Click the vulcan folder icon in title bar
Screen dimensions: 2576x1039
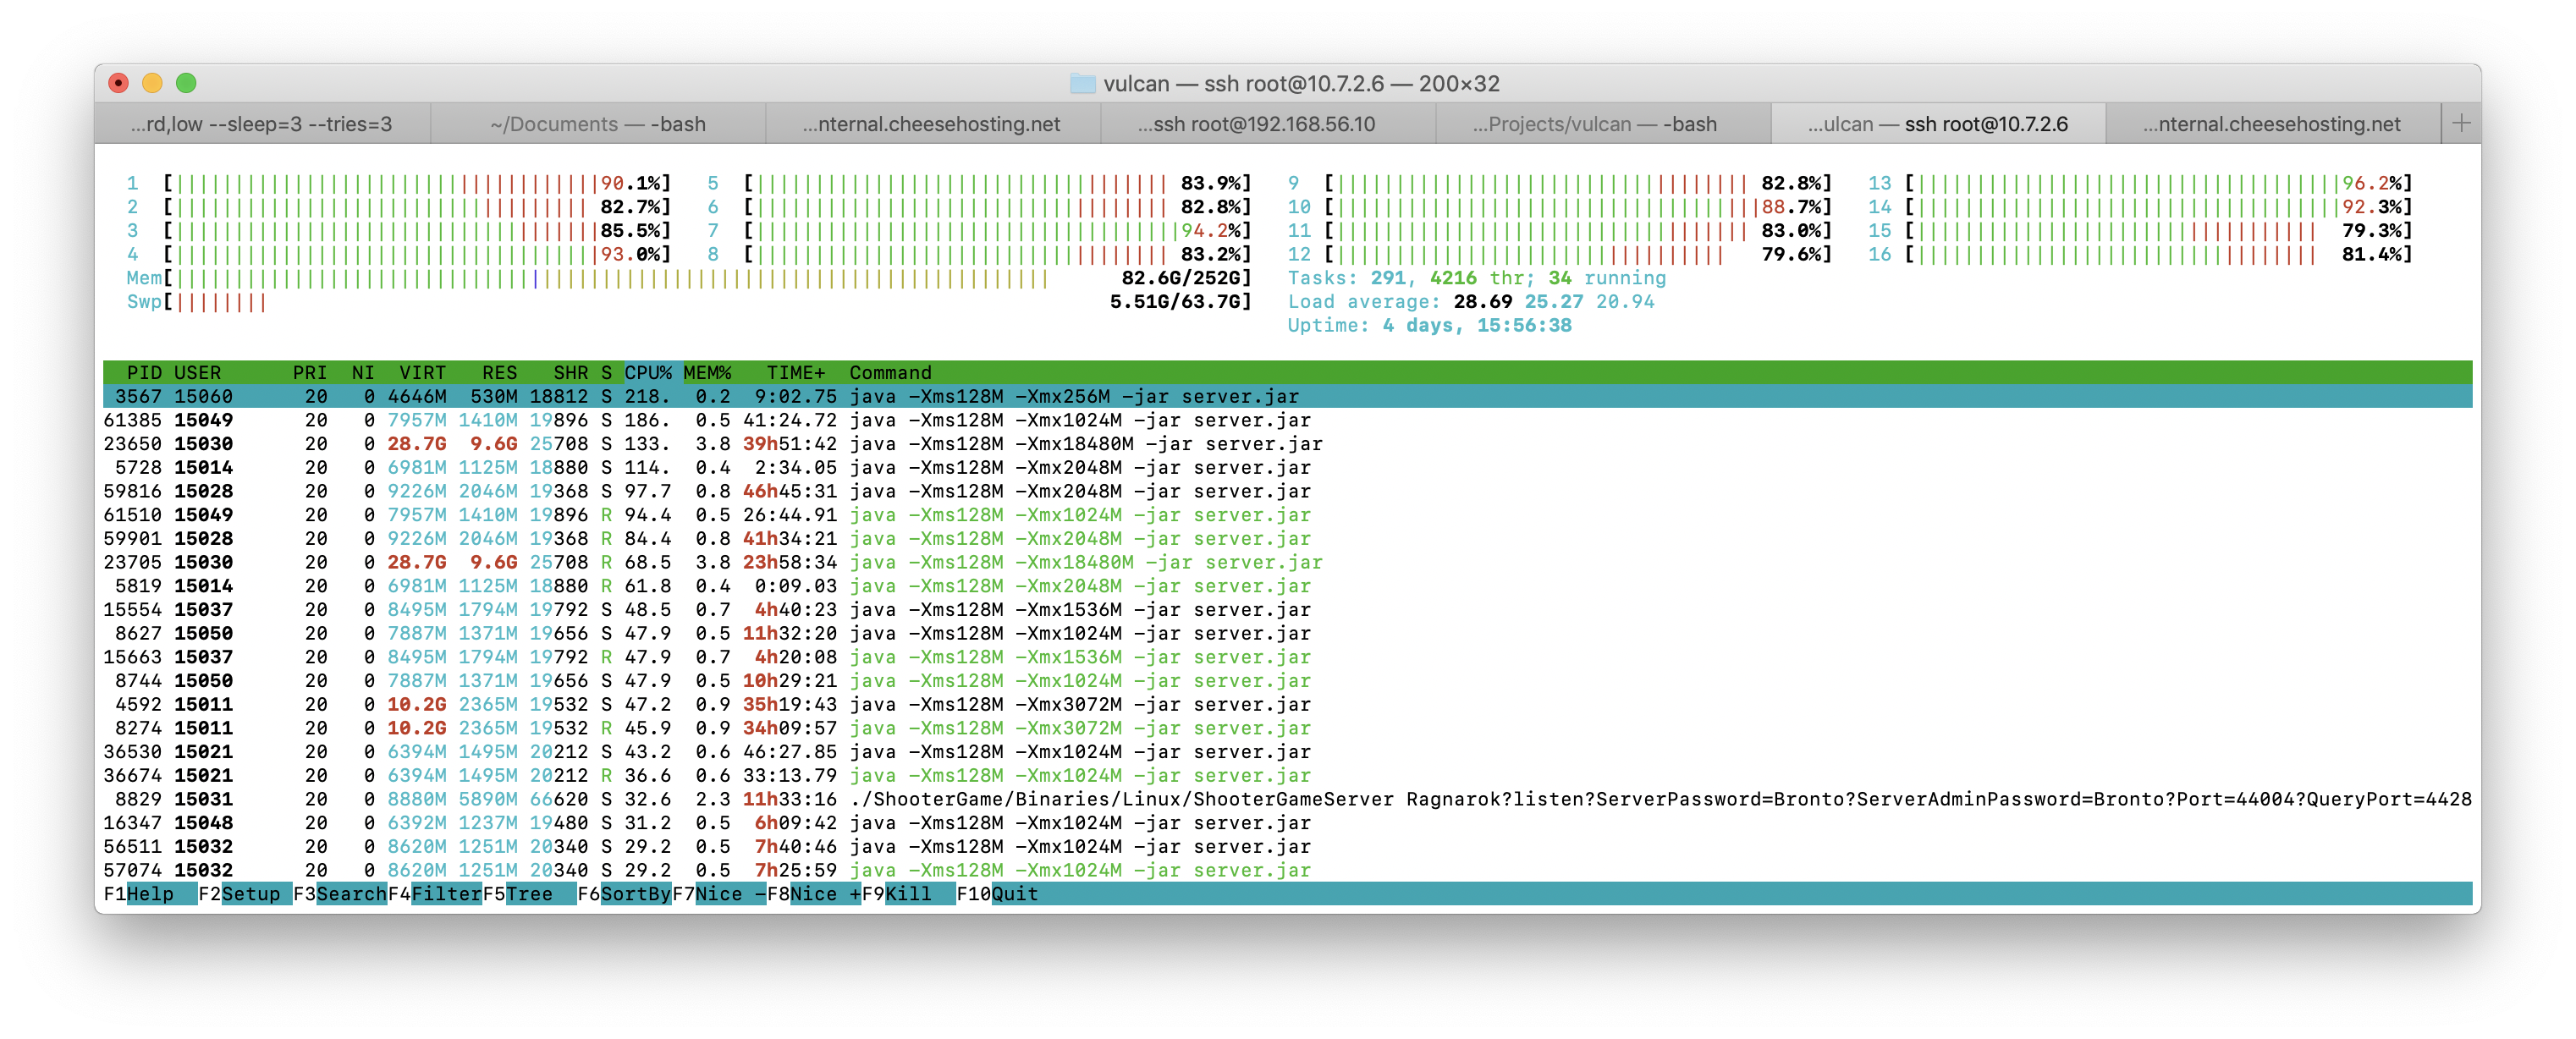(x=1082, y=84)
